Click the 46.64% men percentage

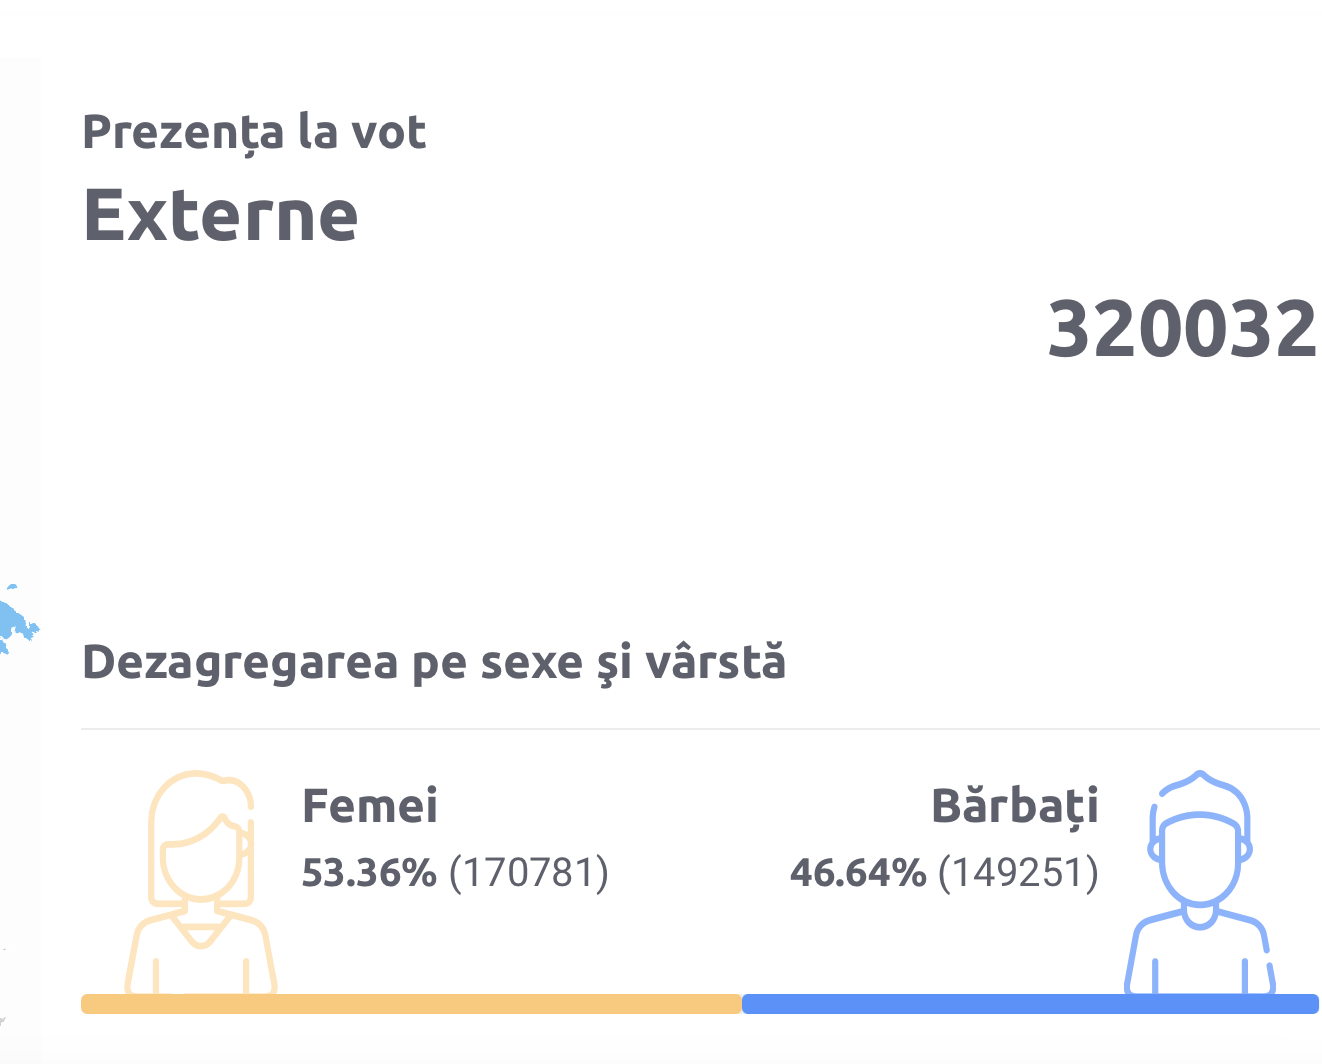(x=858, y=872)
